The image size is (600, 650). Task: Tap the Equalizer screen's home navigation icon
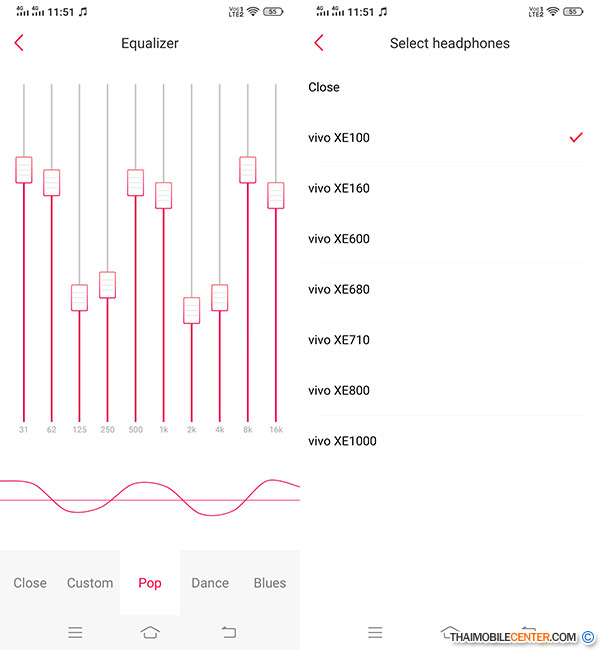[150, 632]
